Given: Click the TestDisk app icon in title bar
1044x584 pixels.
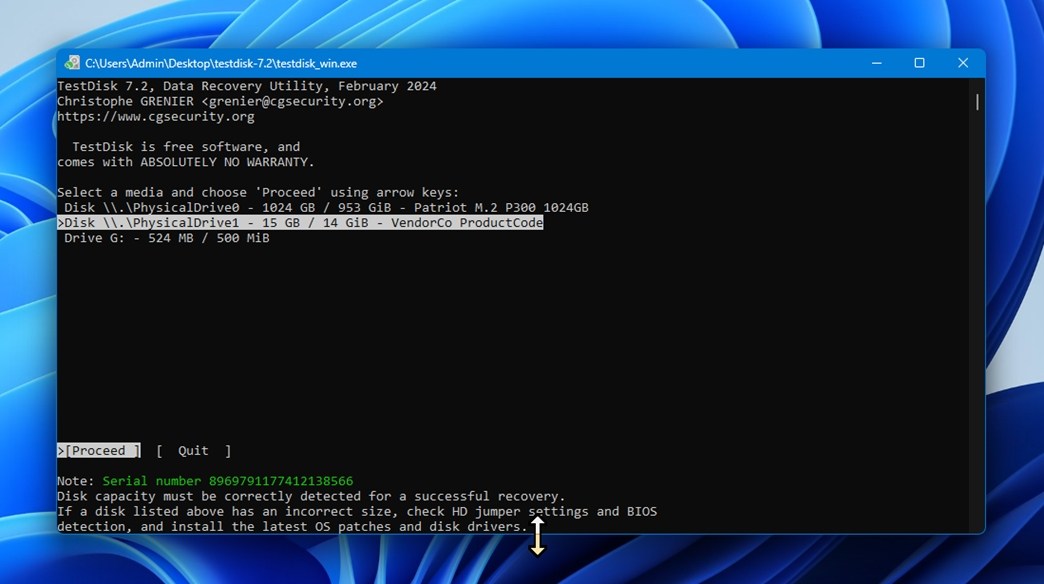Looking at the screenshot, I should point(72,63).
